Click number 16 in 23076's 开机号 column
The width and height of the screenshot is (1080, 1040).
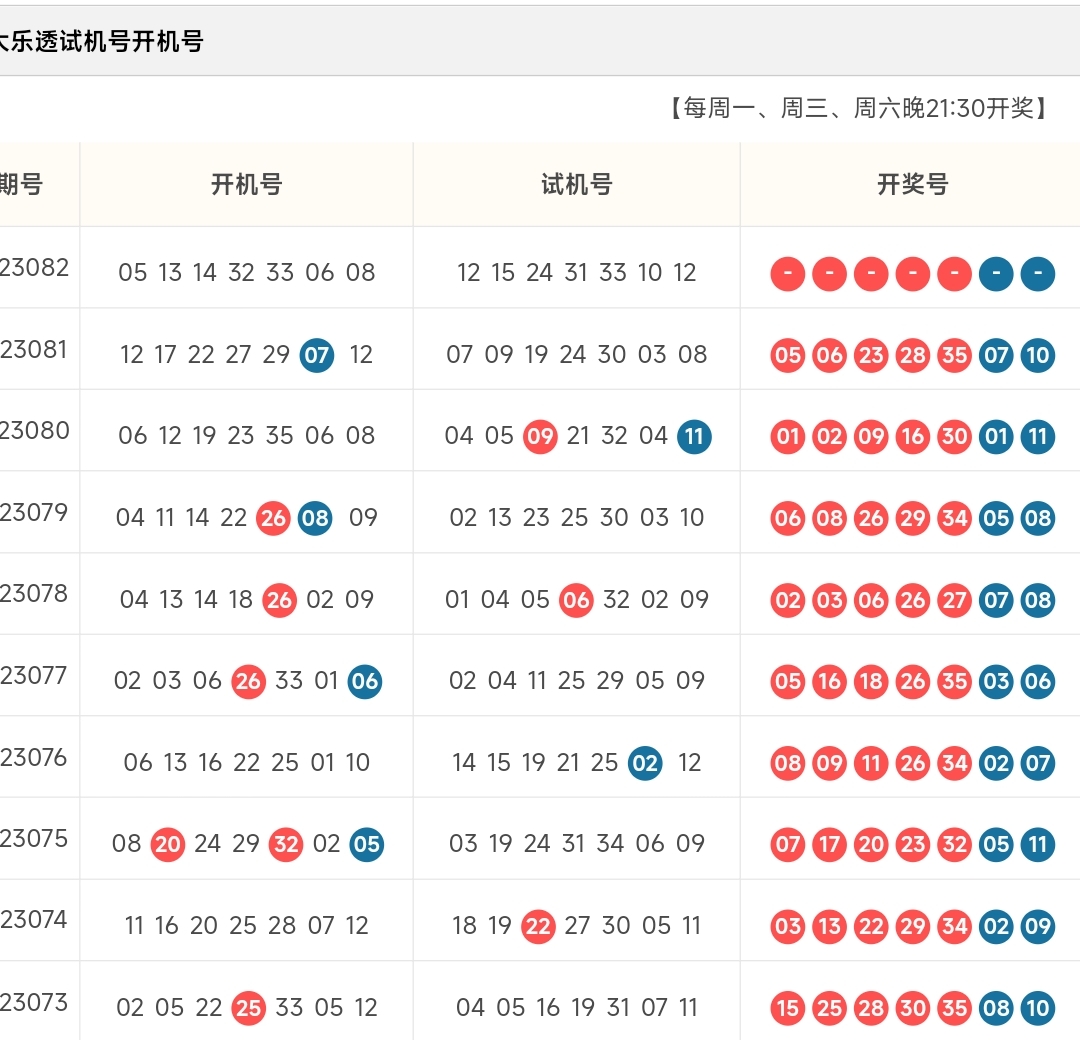(209, 762)
